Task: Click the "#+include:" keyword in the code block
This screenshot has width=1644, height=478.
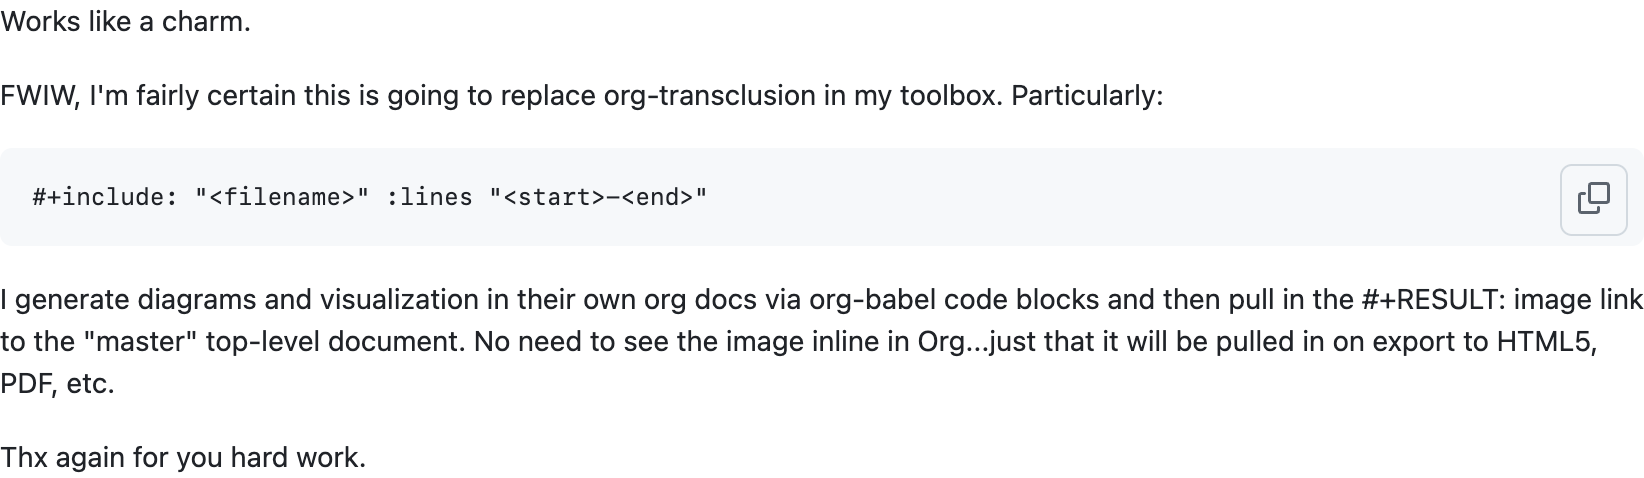Action: click(x=105, y=197)
